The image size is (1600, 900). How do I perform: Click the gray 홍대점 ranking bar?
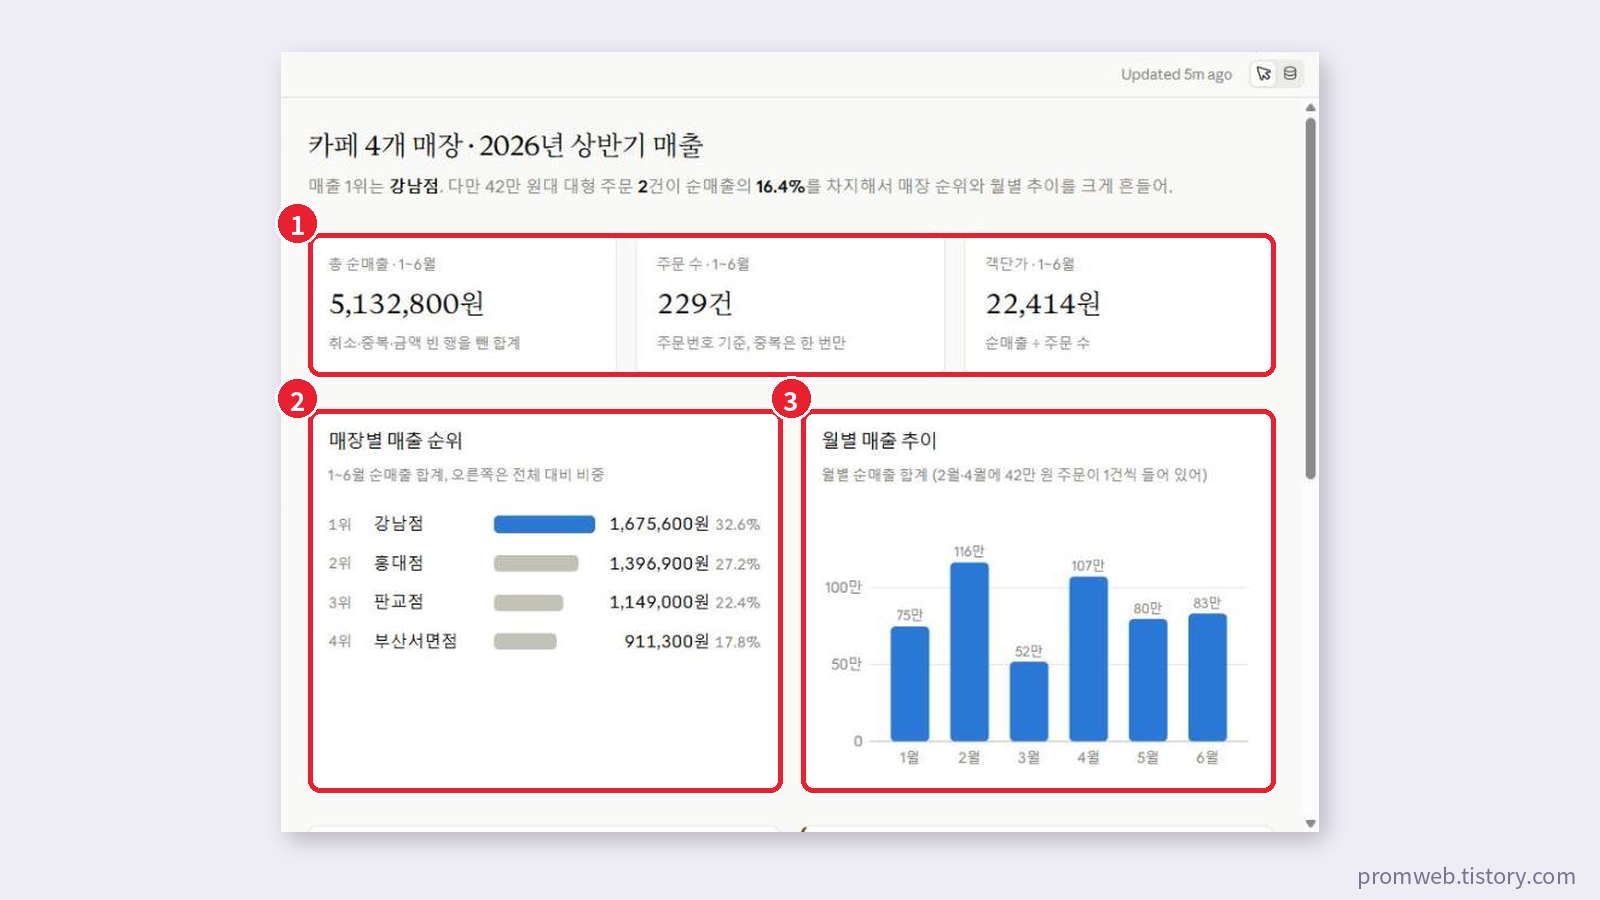tap(536, 563)
